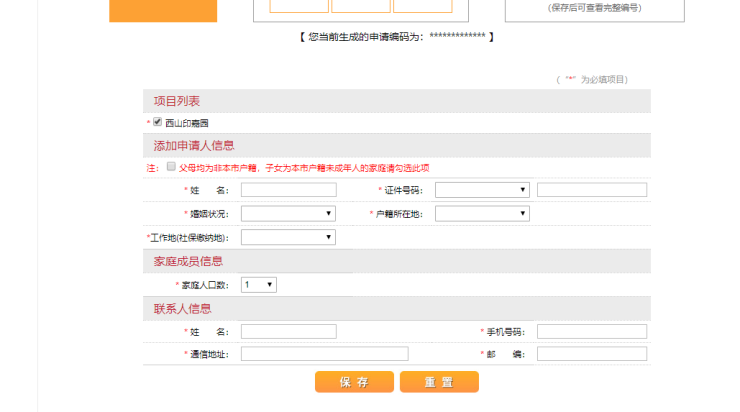Click the contact person 姓名 field

pos(288,332)
